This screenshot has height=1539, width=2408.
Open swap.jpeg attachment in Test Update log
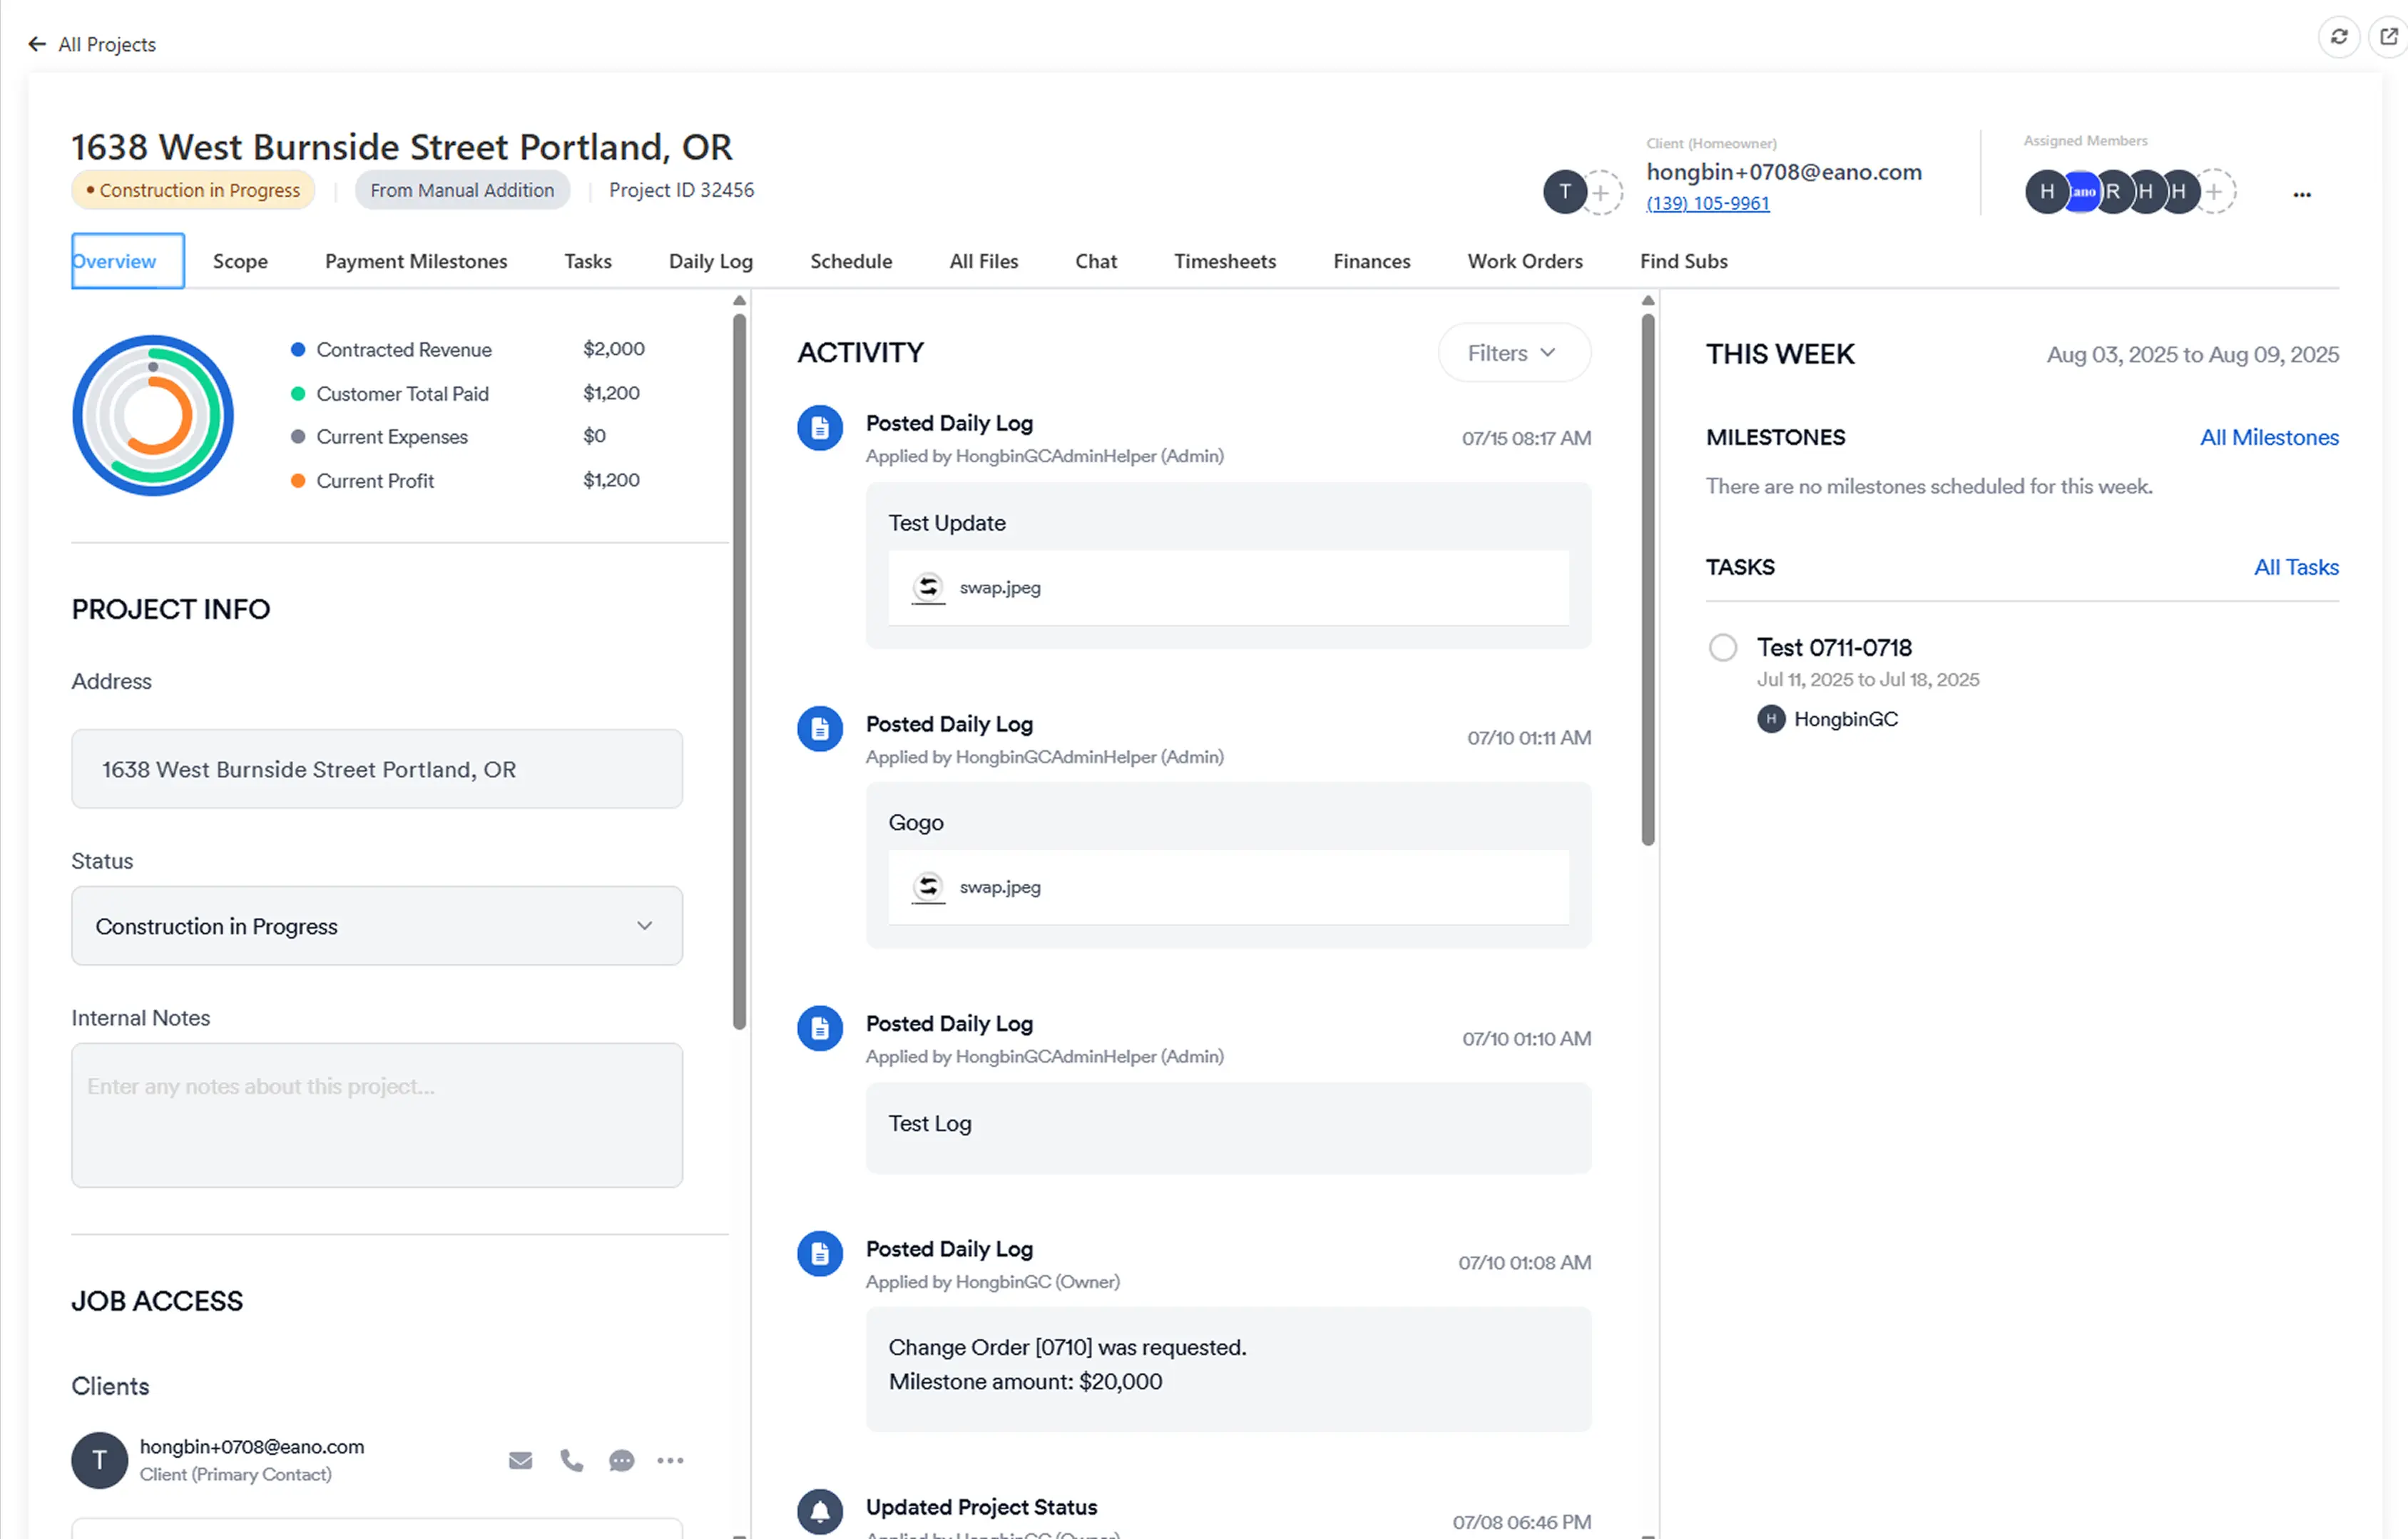[x=999, y=587]
